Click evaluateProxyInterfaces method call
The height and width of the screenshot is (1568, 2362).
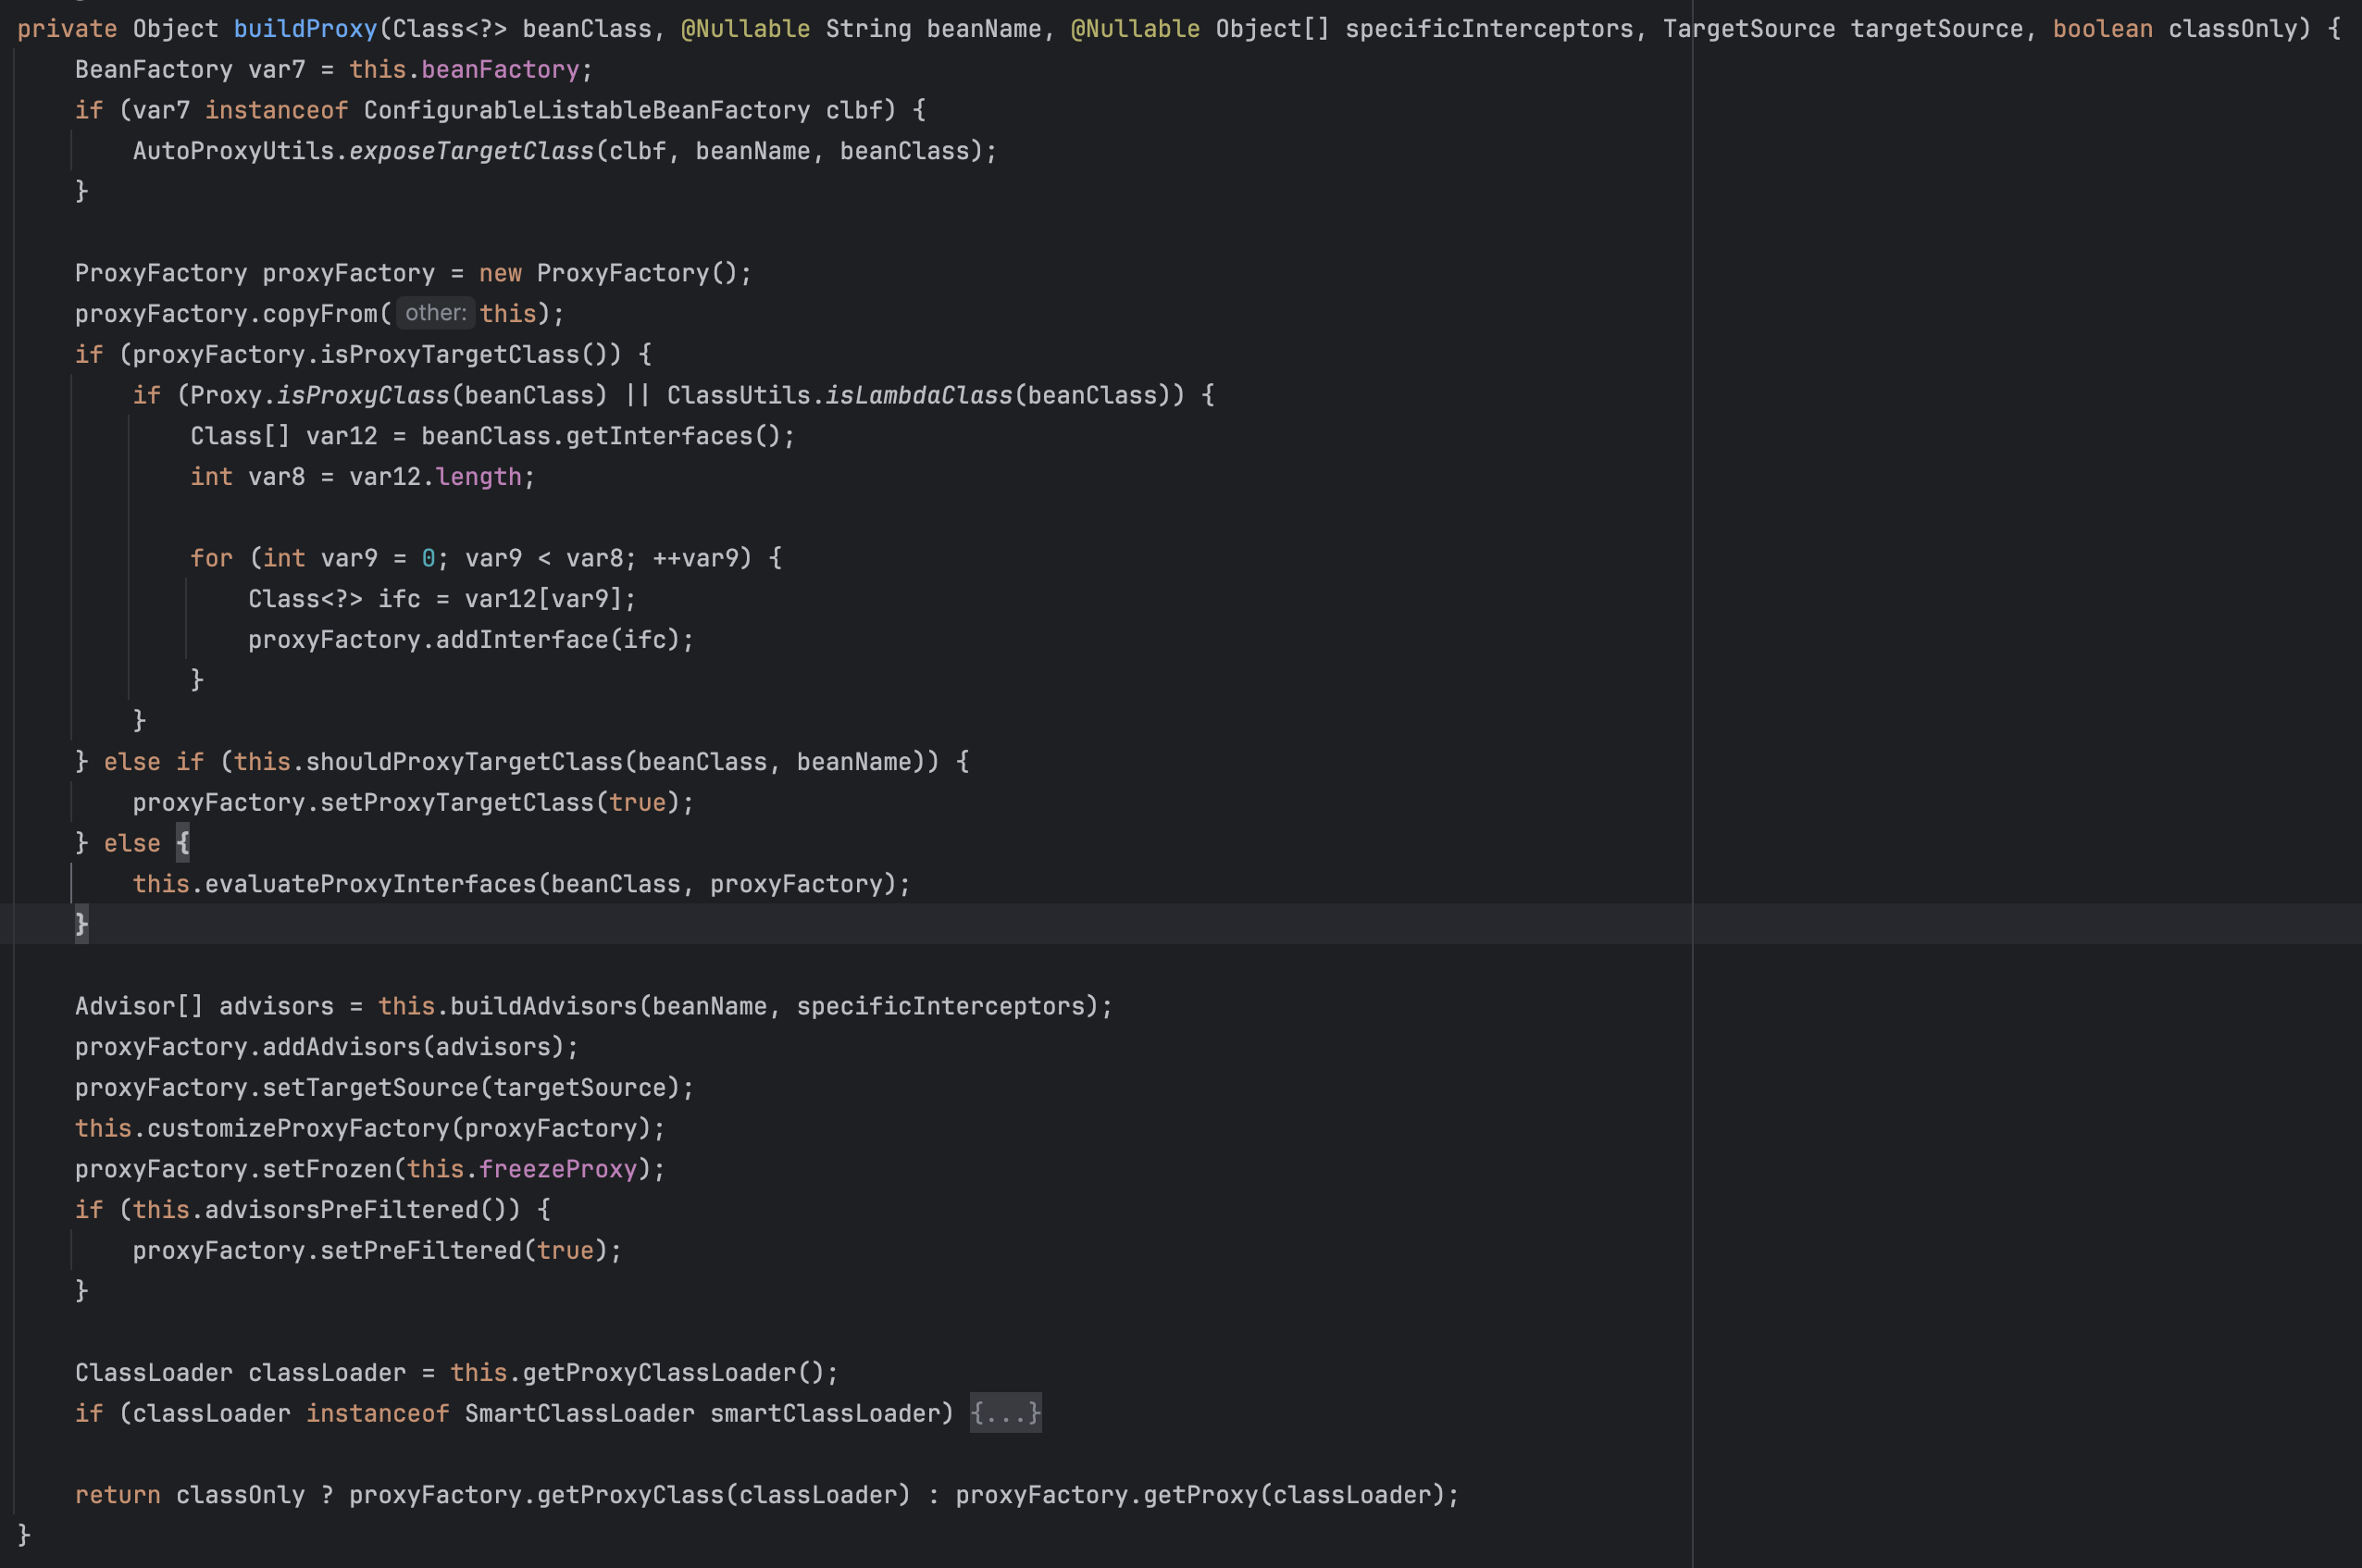(371, 884)
